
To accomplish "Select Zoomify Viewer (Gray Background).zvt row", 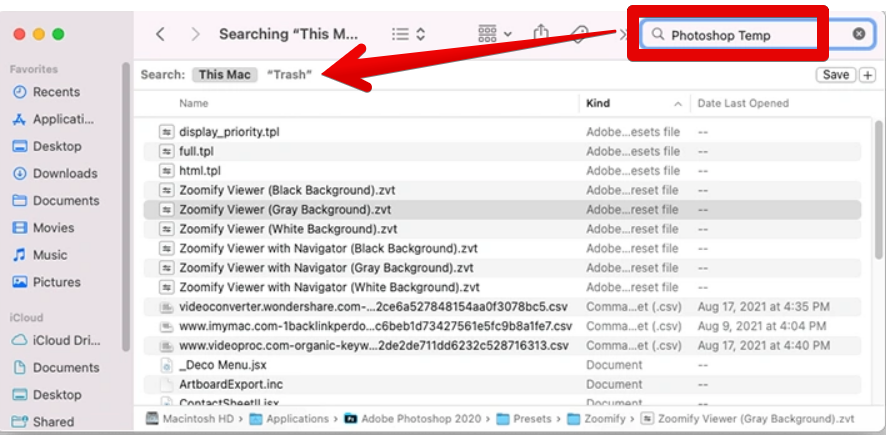I will click(502, 210).
